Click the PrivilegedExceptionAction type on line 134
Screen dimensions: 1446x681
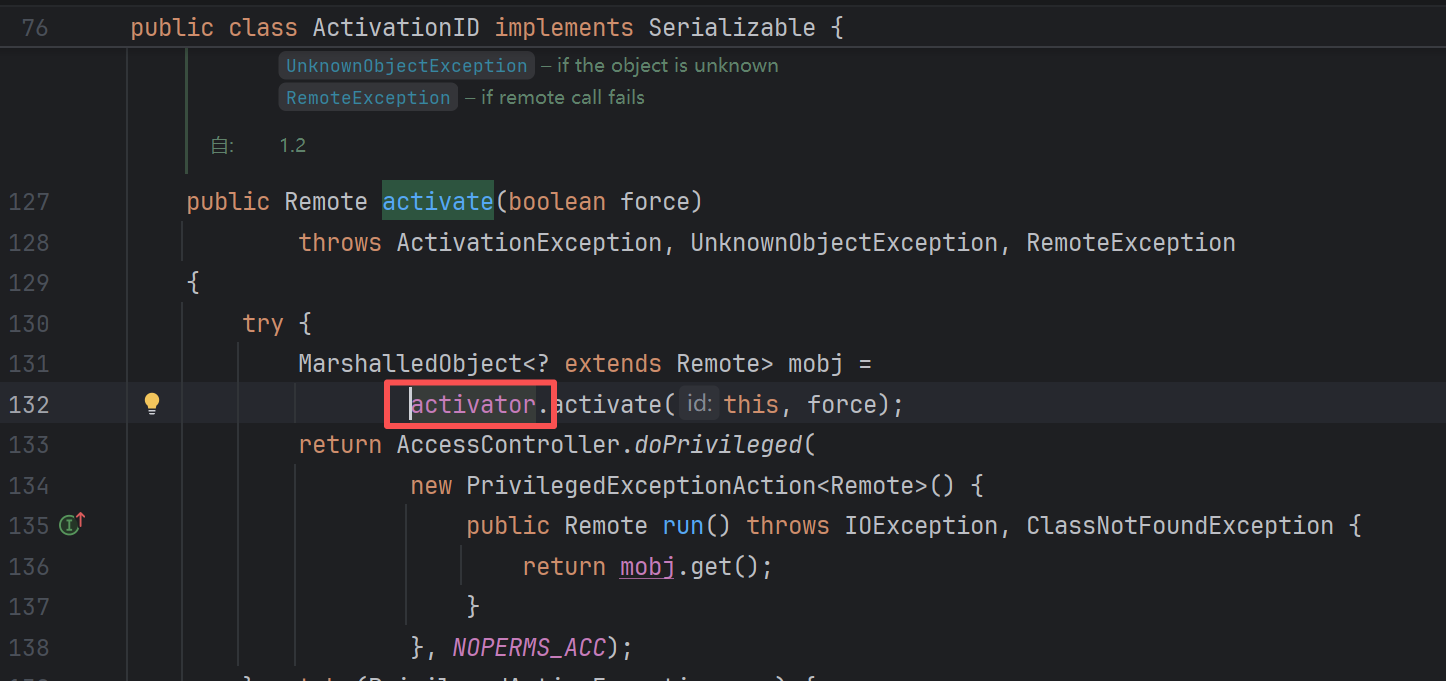click(635, 485)
